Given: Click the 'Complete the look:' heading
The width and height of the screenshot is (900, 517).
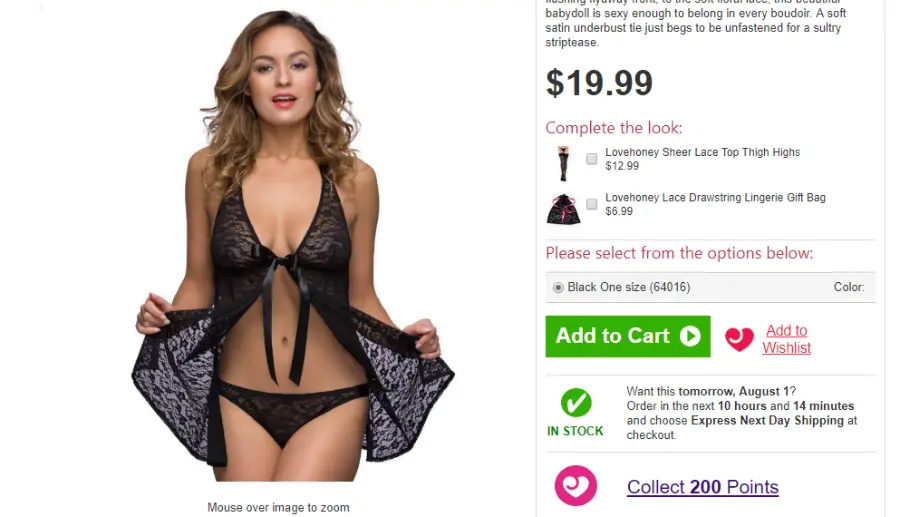Looking at the screenshot, I should (x=614, y=127).
